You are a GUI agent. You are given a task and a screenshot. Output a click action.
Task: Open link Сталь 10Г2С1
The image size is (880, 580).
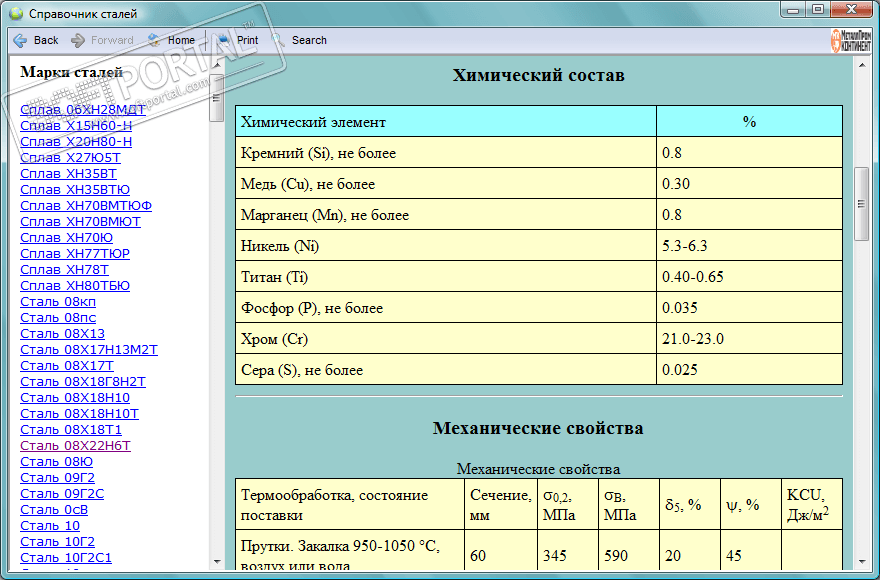(x=66, y=558)
